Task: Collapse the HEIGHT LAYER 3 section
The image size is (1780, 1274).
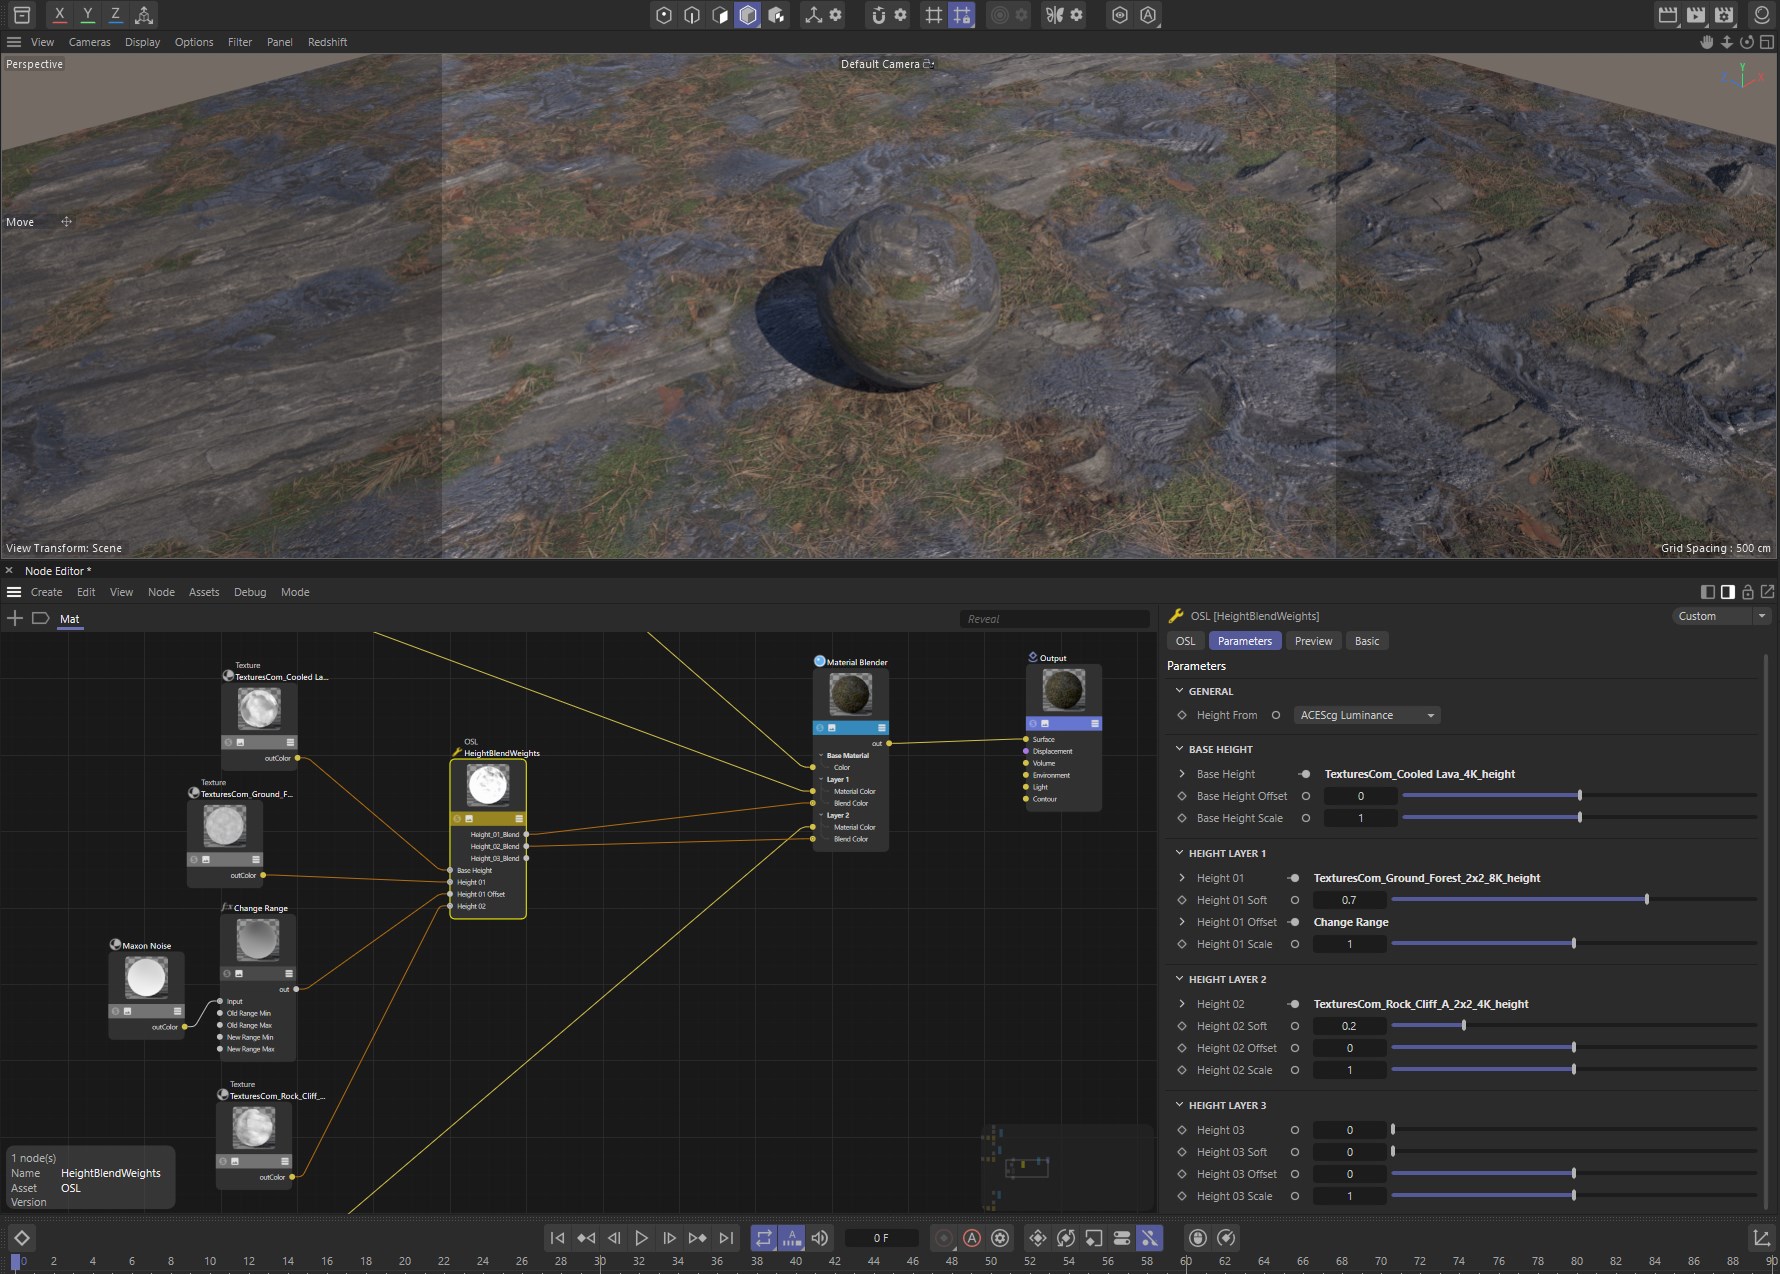Action: coord(1180,1105)
